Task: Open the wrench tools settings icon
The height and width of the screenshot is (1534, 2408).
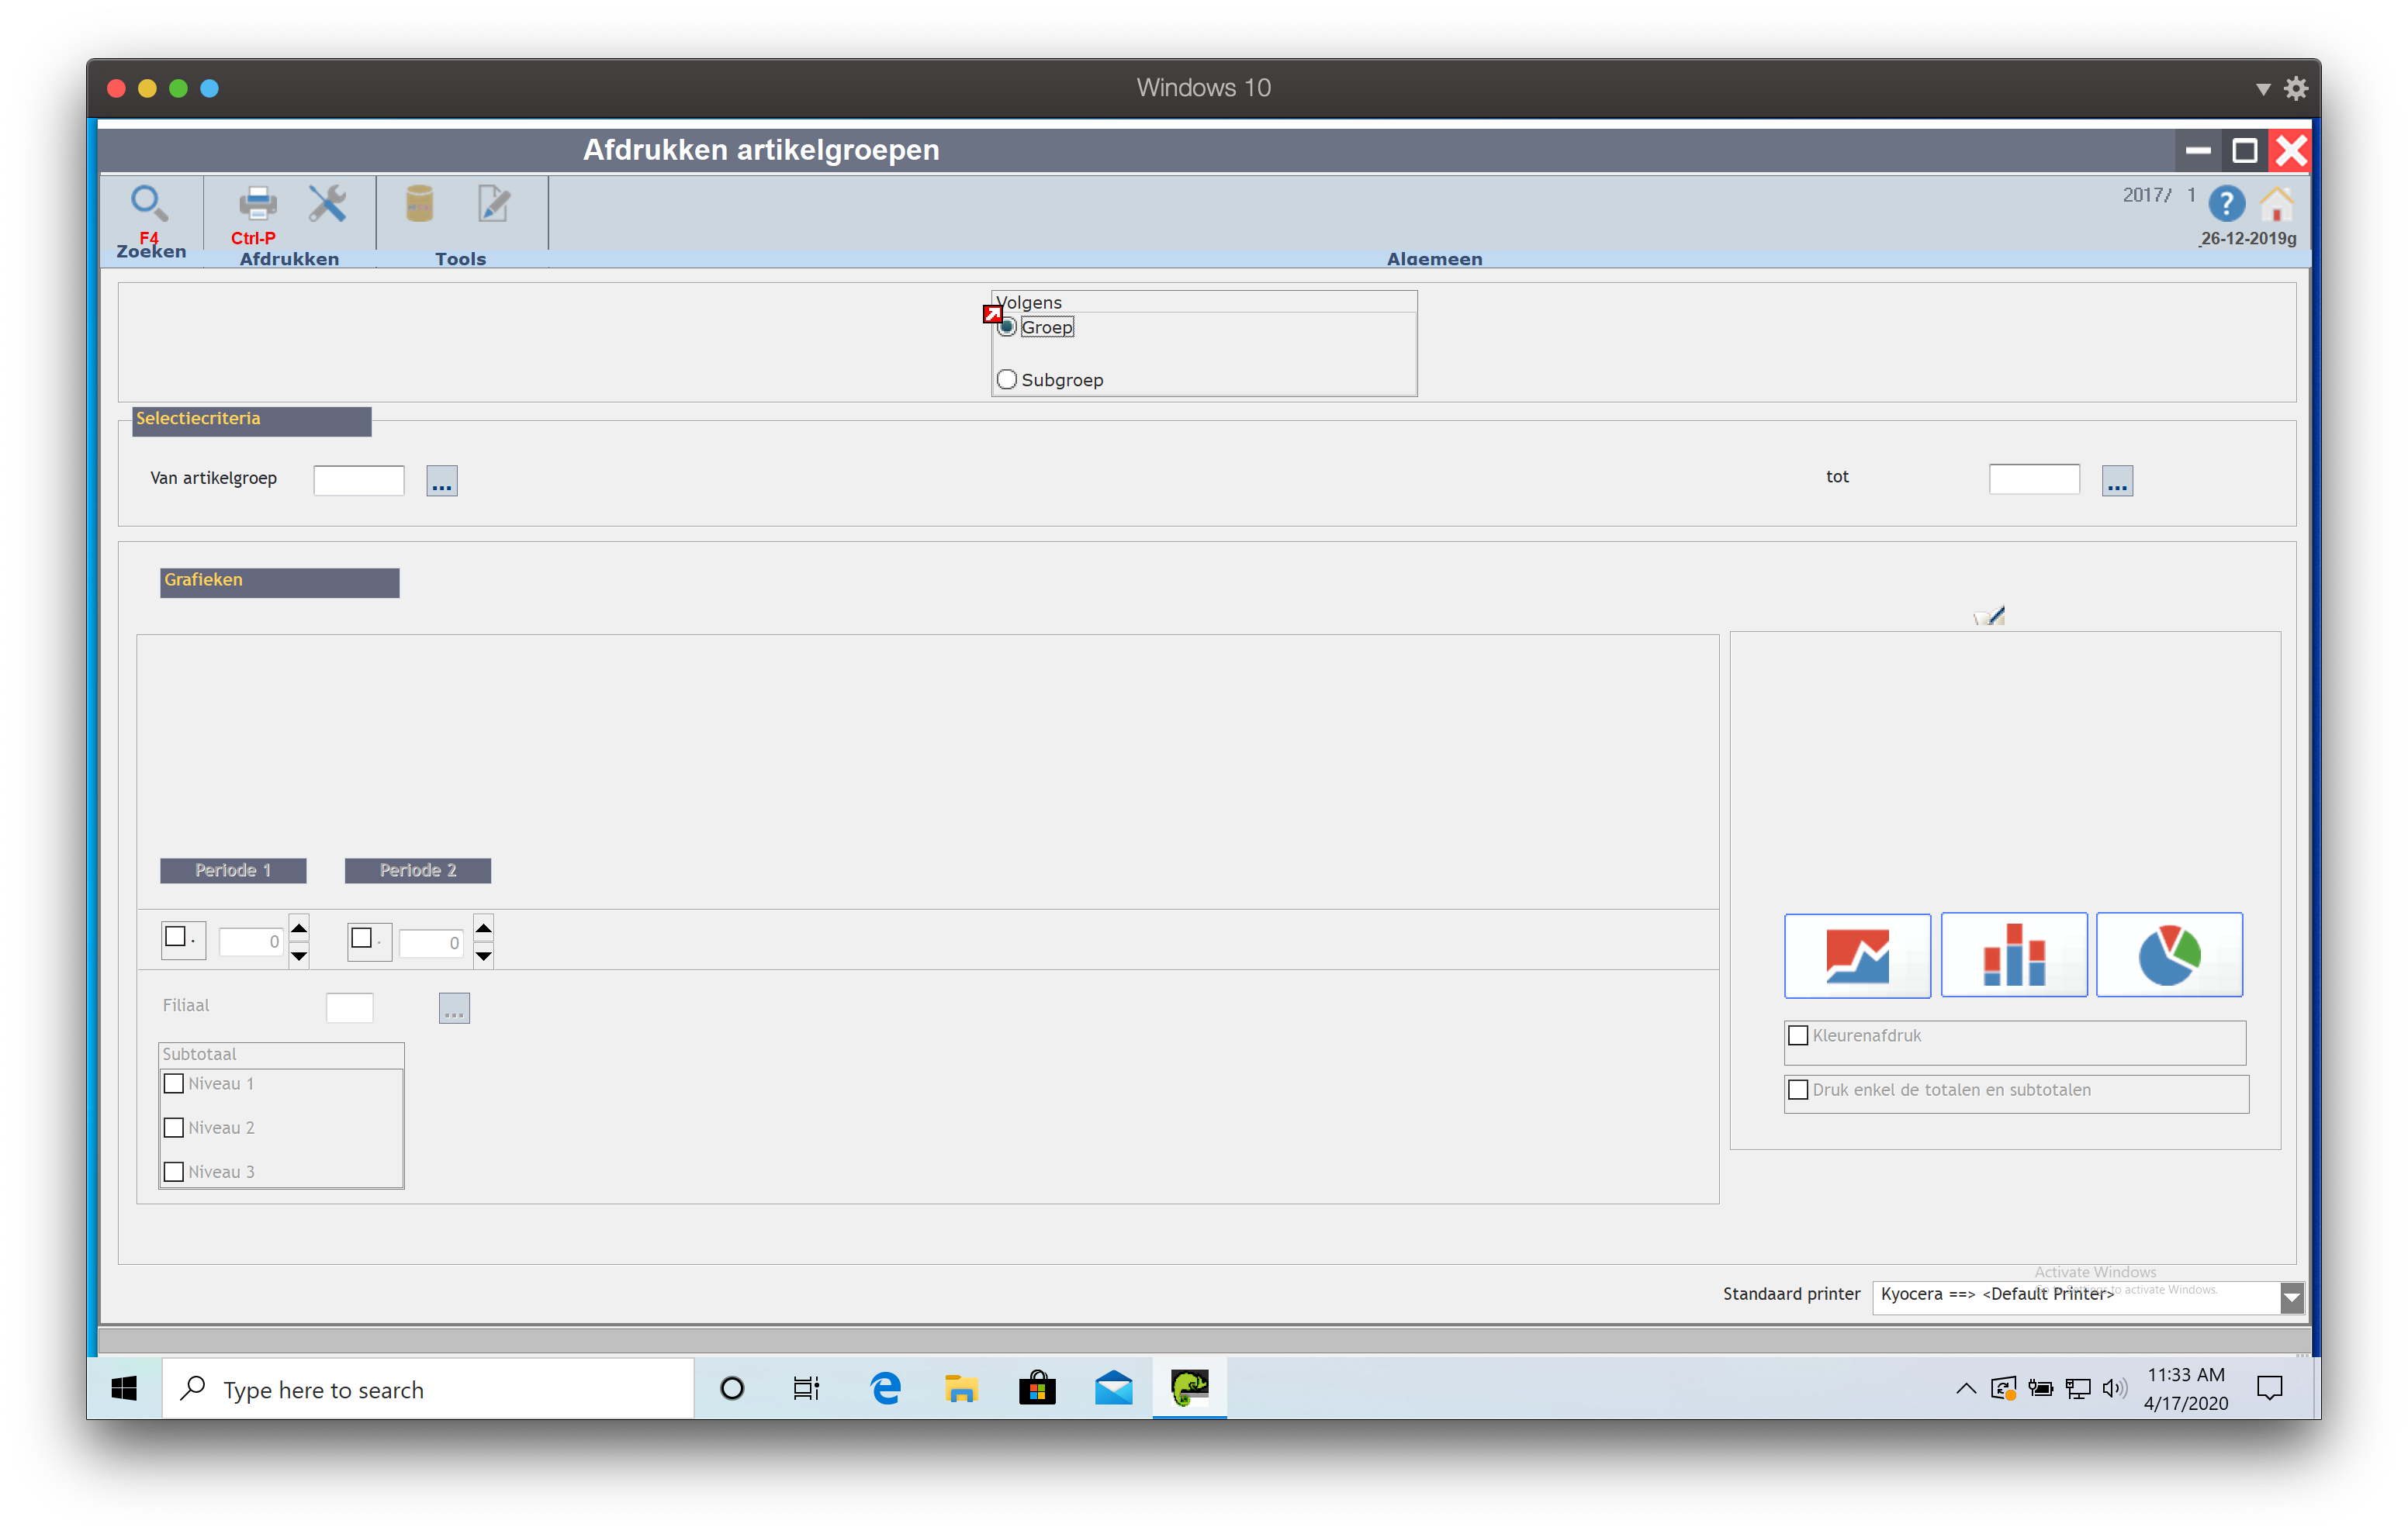Action: pos(327,204)
